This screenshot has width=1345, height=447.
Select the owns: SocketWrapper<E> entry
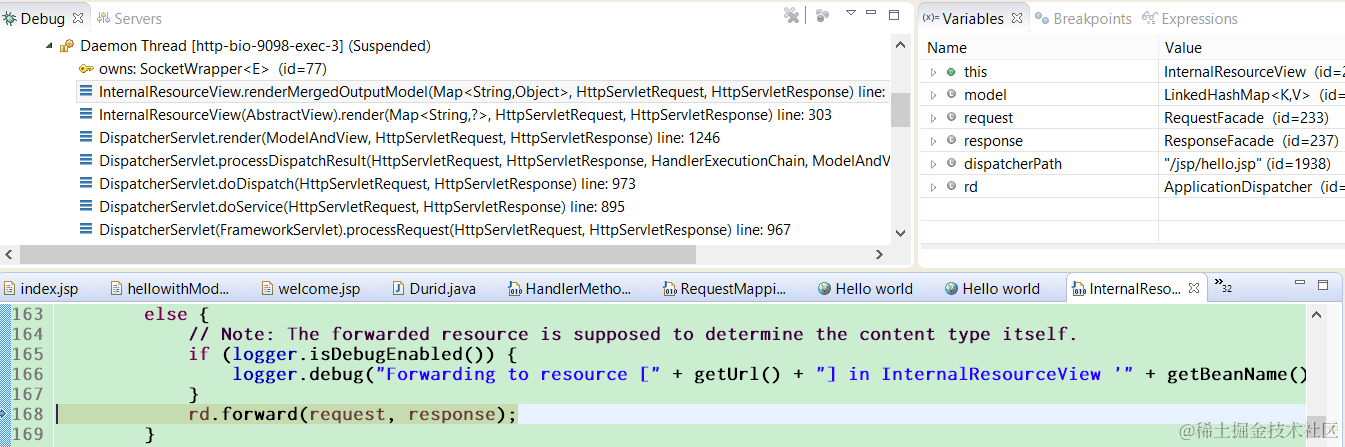point(212,69)
